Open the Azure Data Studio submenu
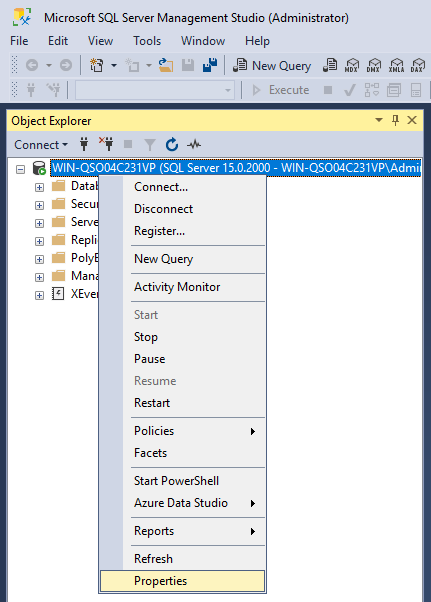The image size is (431, 602). 182,503
